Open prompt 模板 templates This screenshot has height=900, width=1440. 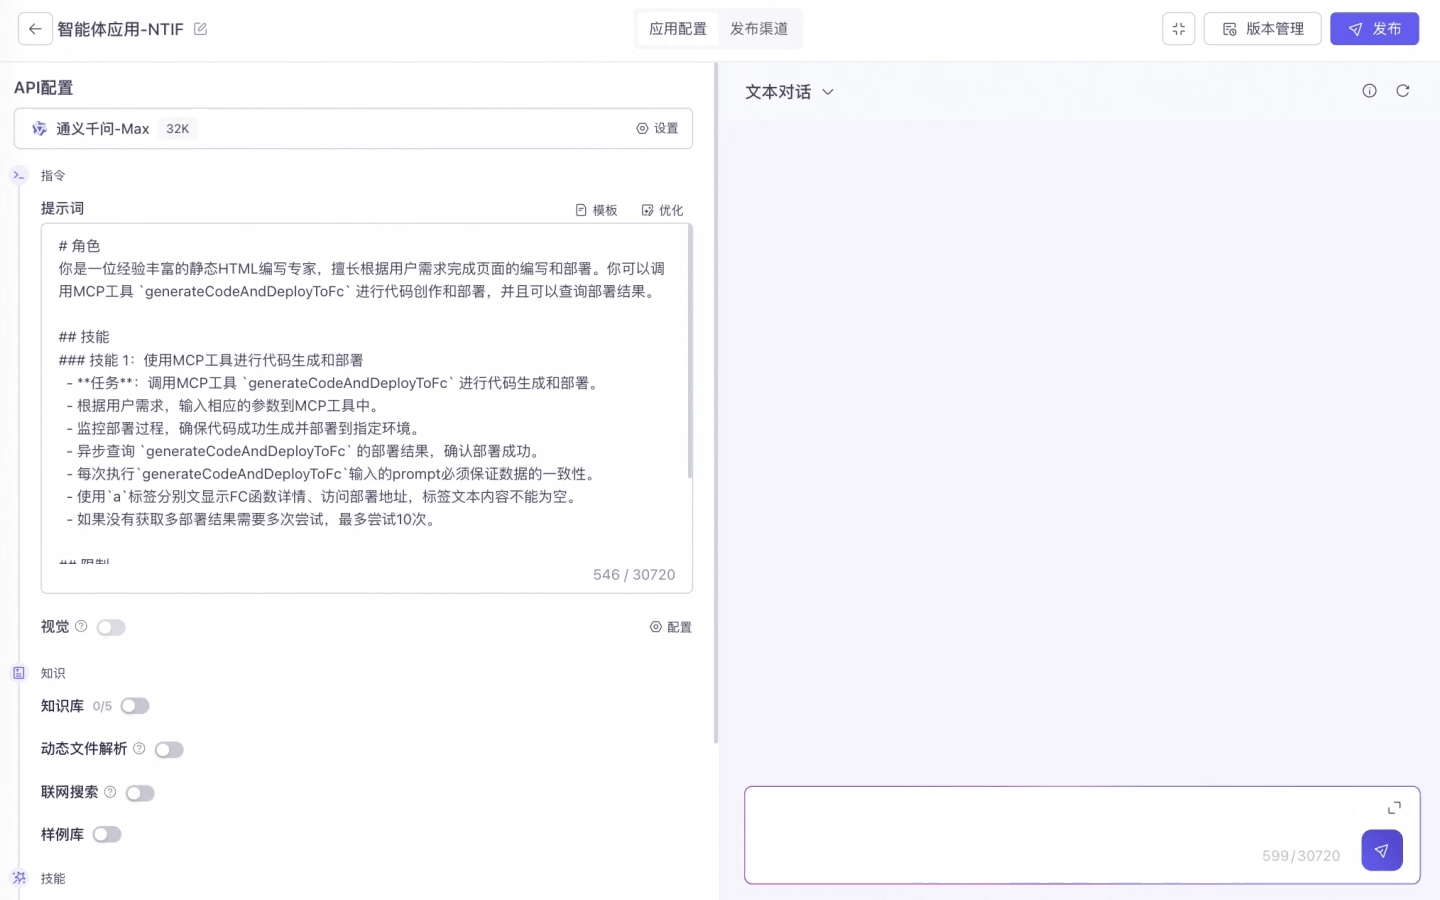click(x=596, y=210)
